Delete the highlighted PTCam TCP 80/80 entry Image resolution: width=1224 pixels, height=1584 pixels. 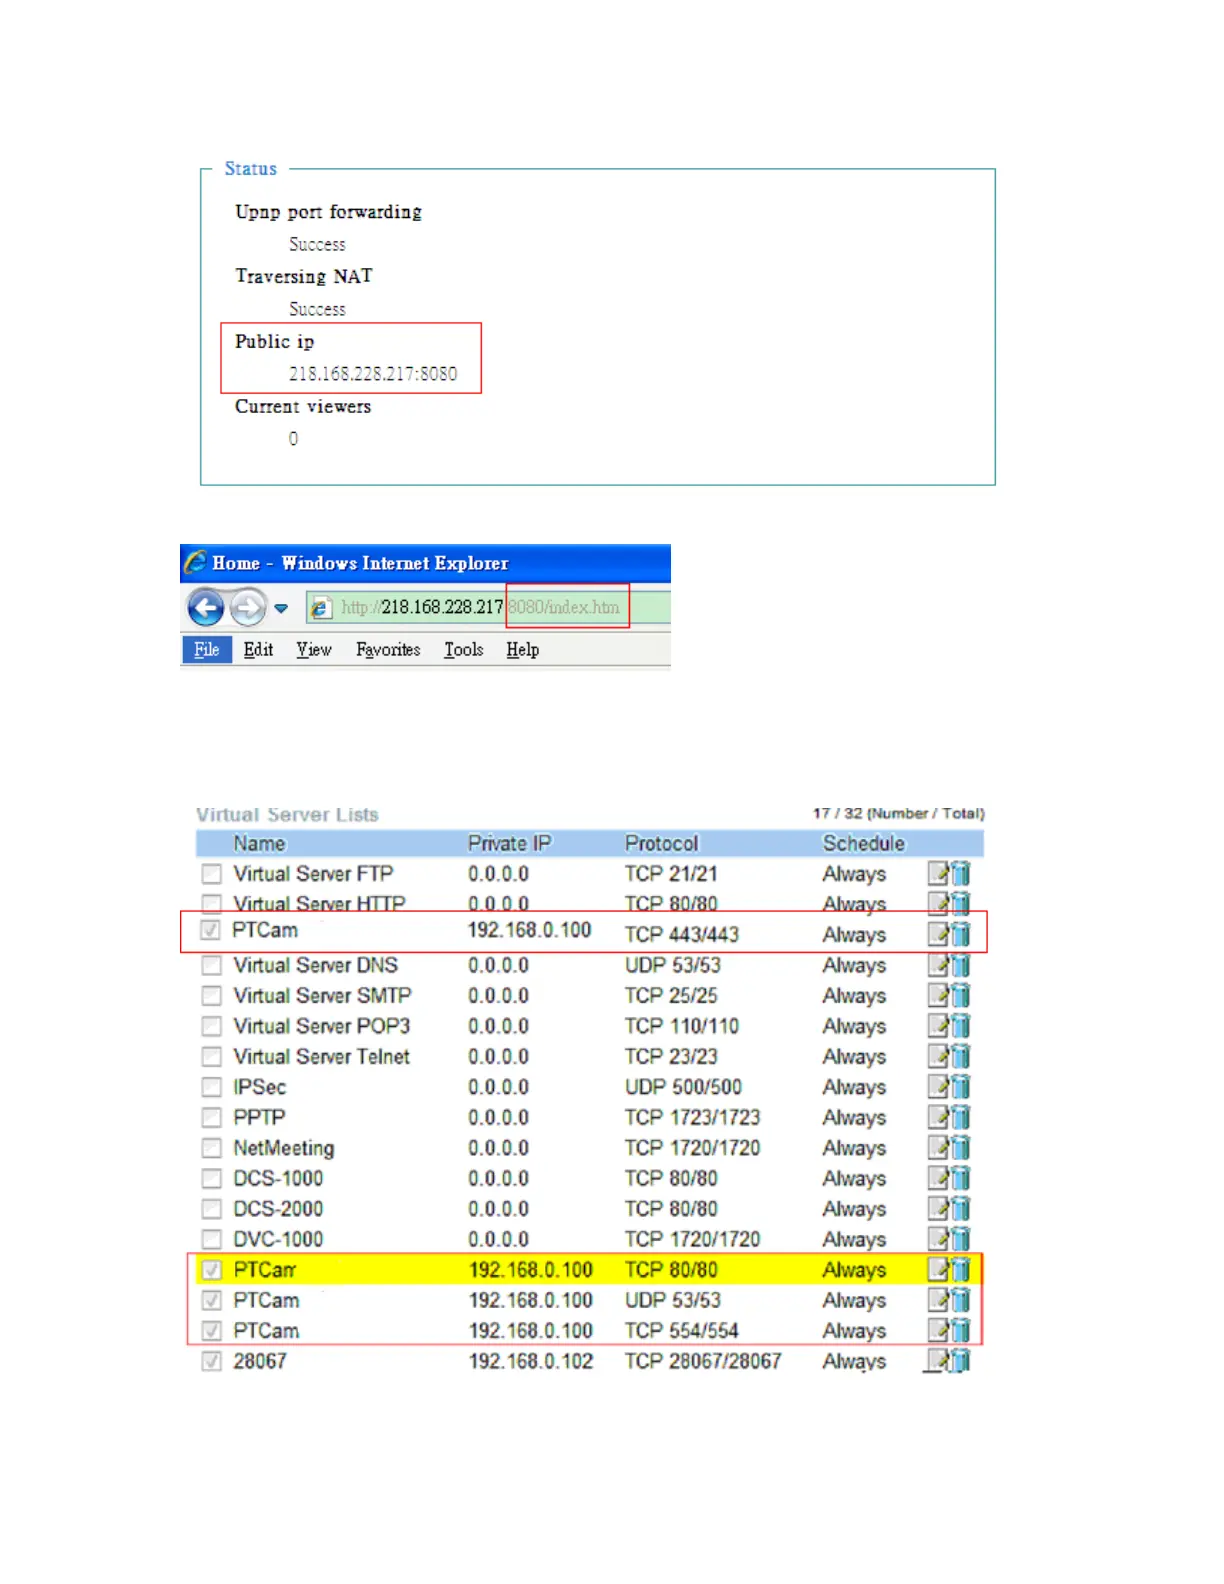click(960, 1269)
